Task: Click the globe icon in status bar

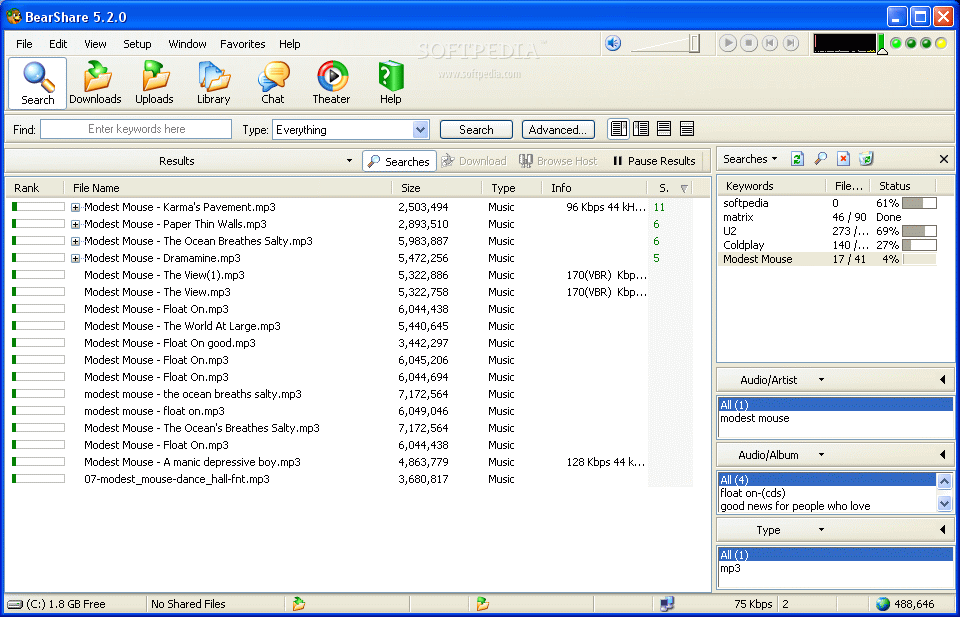Action: [882, 604]
